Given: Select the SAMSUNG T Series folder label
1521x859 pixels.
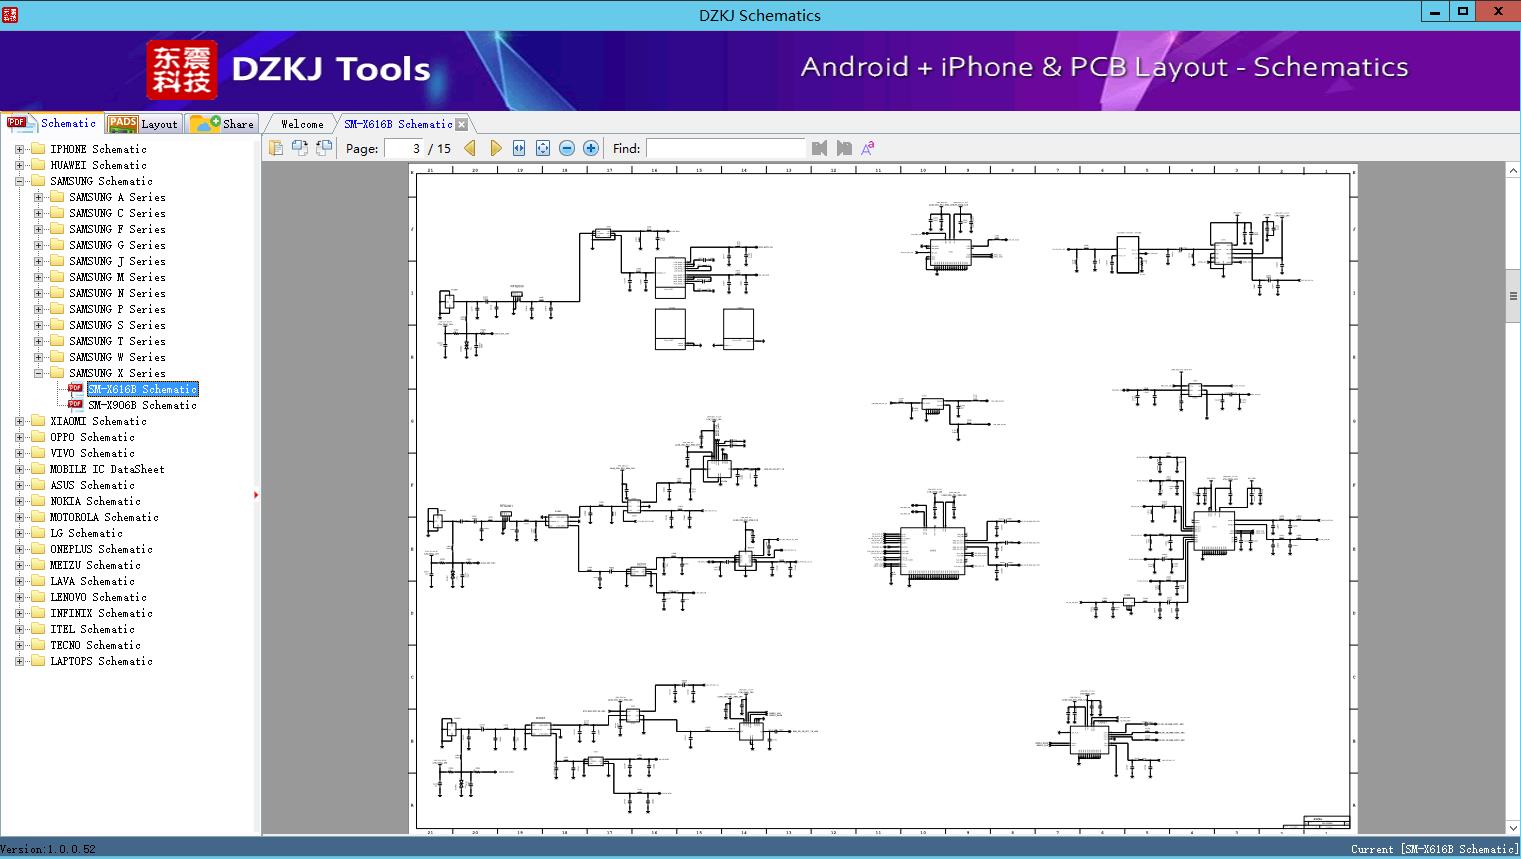Looking at the screenshot, I should click(x=117, y=341).
